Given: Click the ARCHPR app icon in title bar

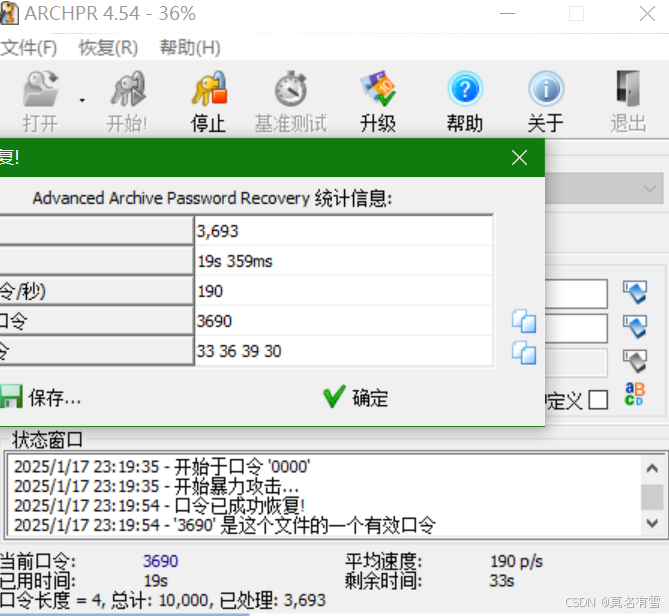Looking at the screenshot, I should [x=9, y=13].
